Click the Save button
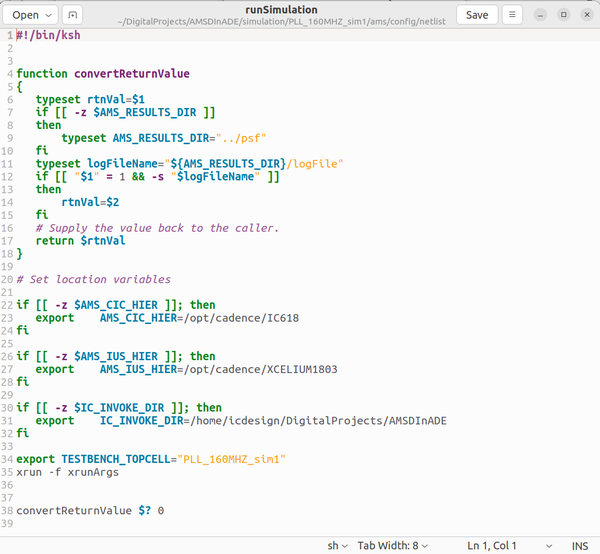Image resolution: width=600 pixels, height=554 pixels. tap(477, 15)
